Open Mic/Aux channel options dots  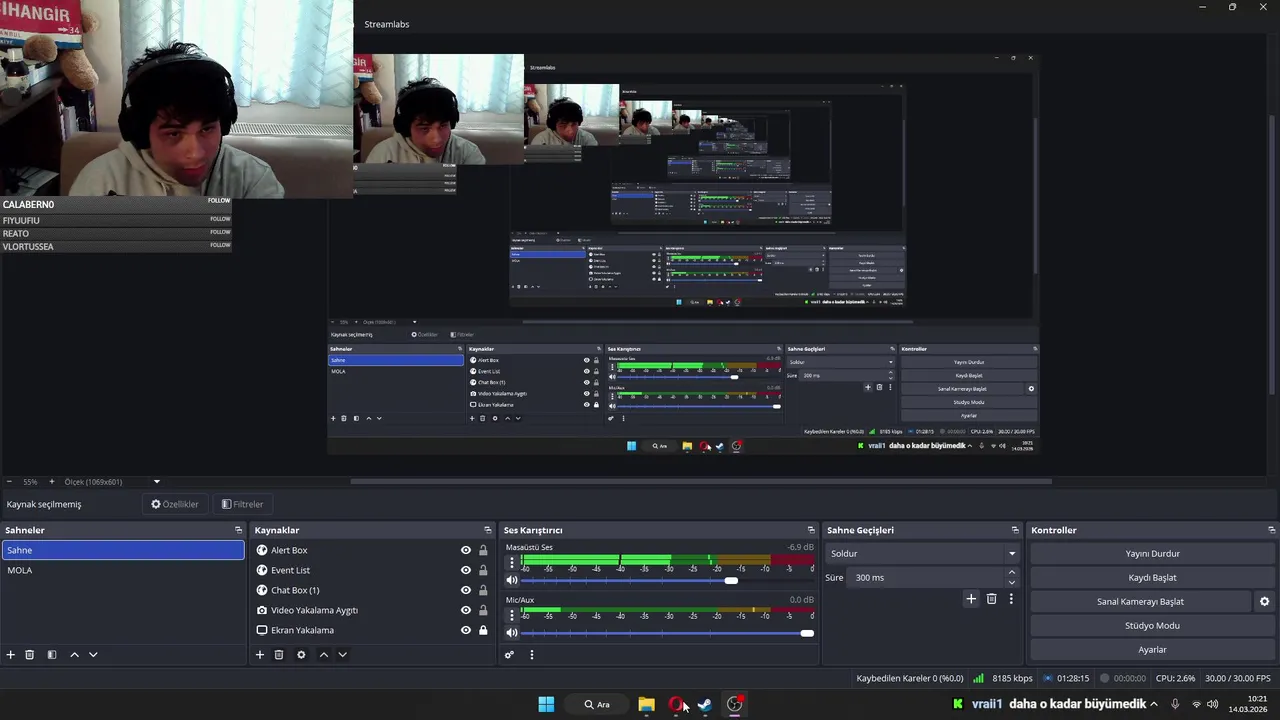[512, 616]
